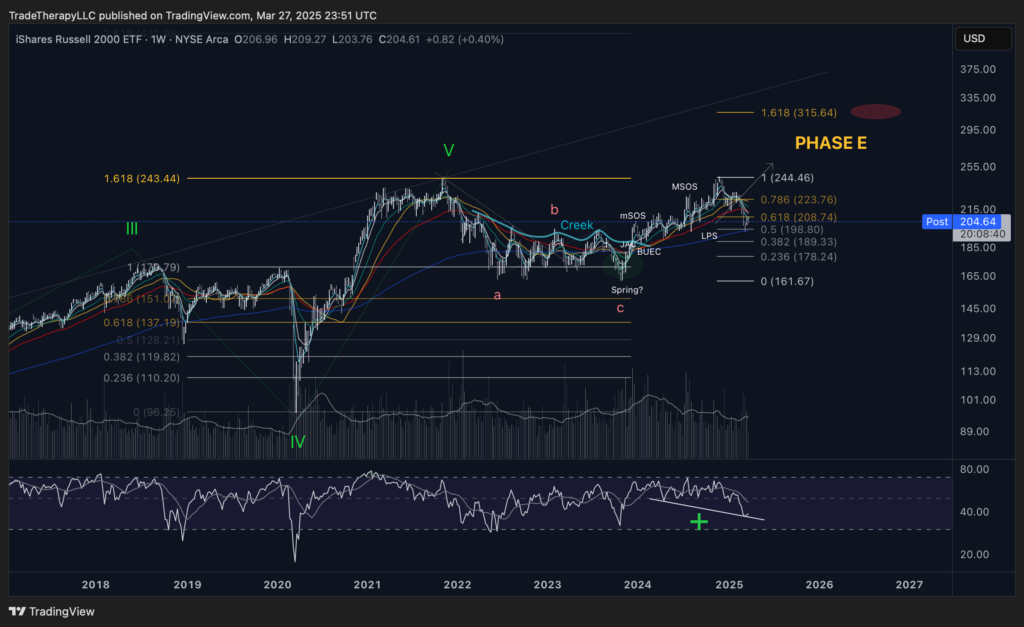Click the red wave 'b' label
The image size is (1024, 627).
click(x=553, y=209)
